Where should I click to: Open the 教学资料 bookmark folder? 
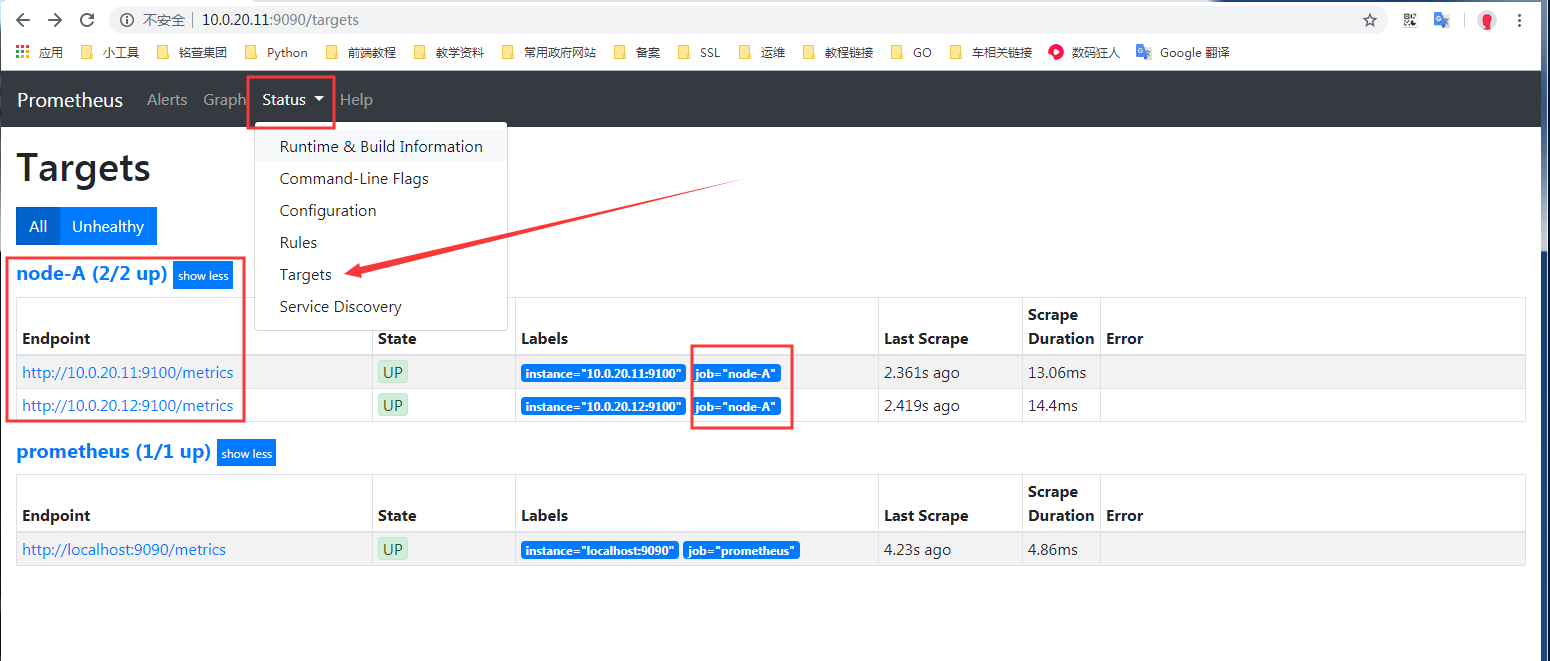tap(449, 52)
